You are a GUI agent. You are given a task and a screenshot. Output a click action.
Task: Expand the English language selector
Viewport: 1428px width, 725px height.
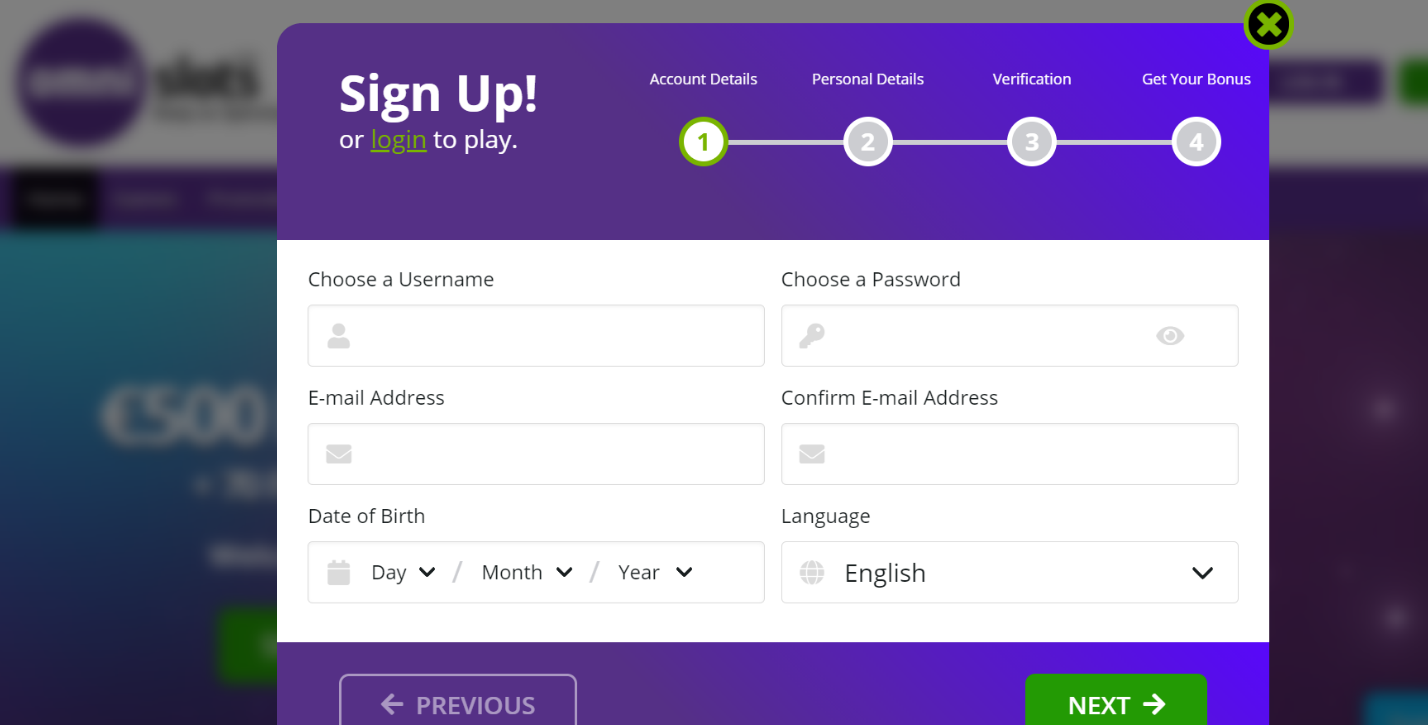point(1010,572)
